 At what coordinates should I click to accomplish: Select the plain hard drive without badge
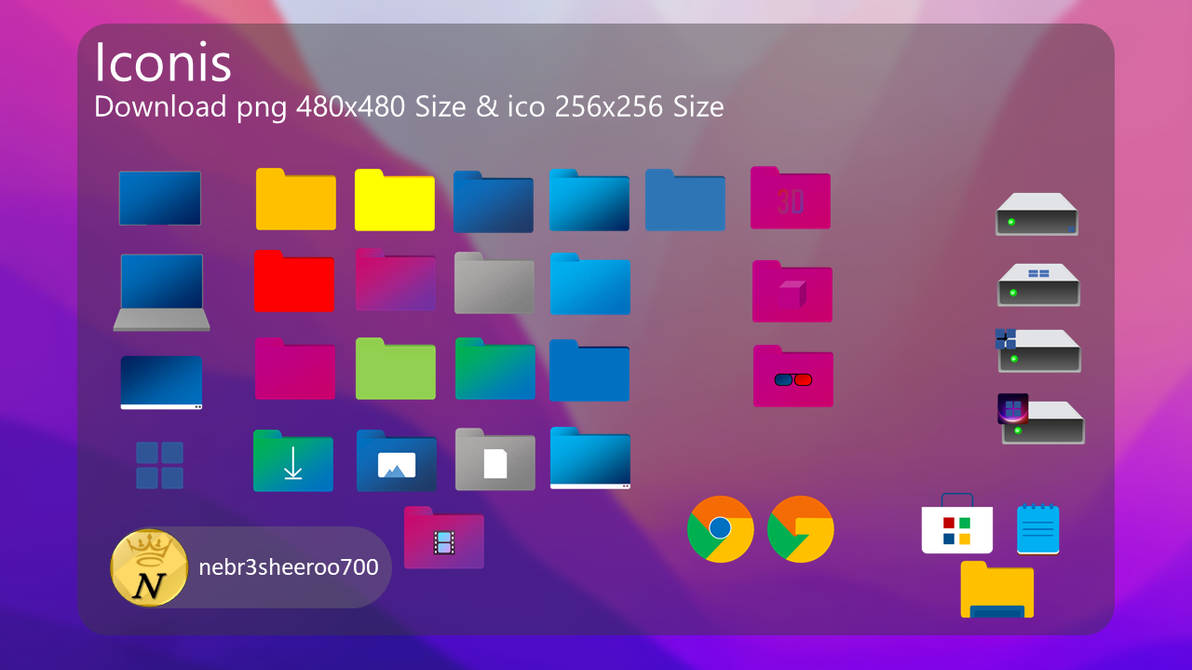pyautogui.click(x=1037, y=214)
